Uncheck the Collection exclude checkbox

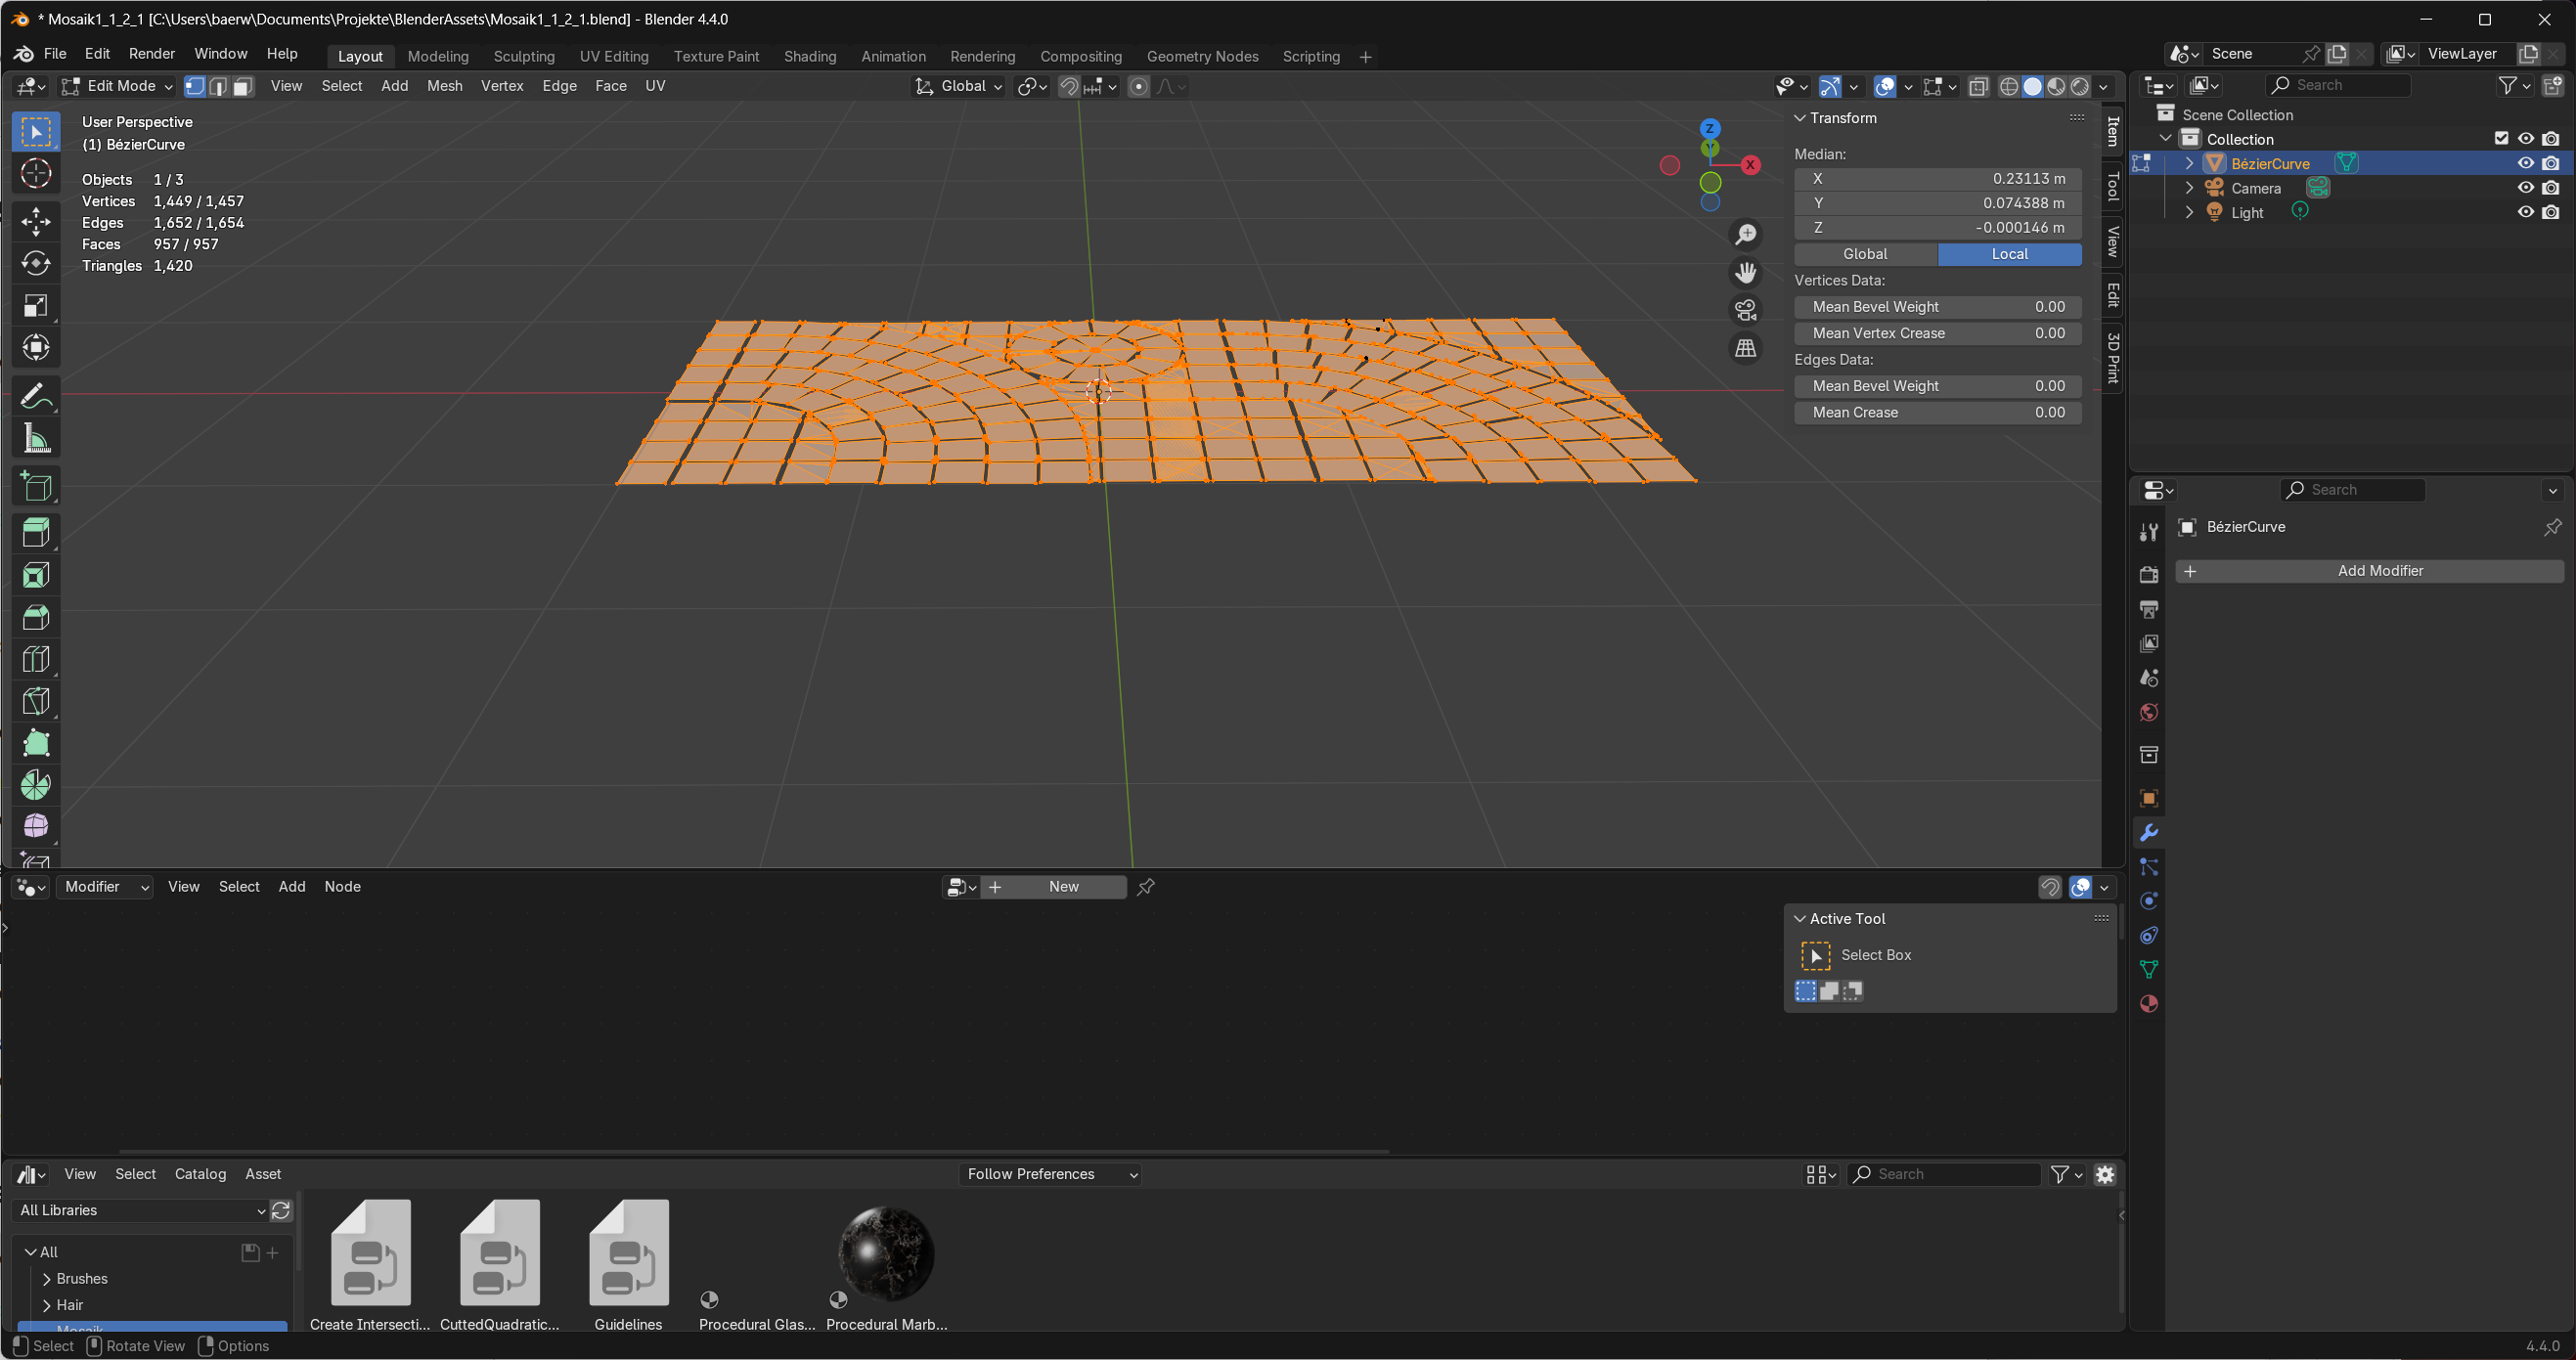point(2501,139)
